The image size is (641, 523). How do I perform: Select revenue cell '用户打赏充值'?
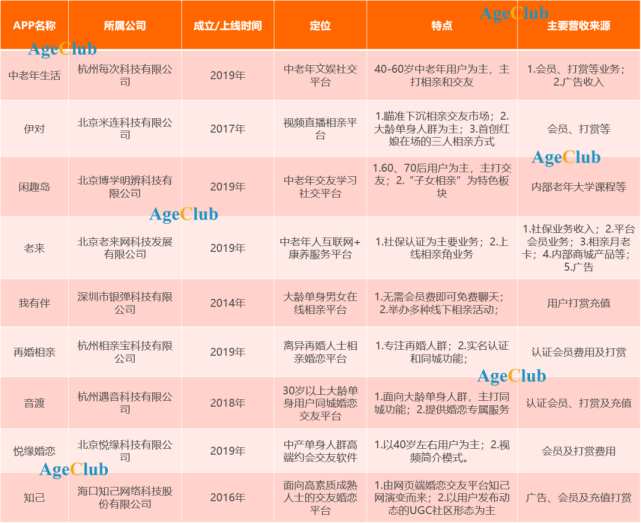[578, 303]
